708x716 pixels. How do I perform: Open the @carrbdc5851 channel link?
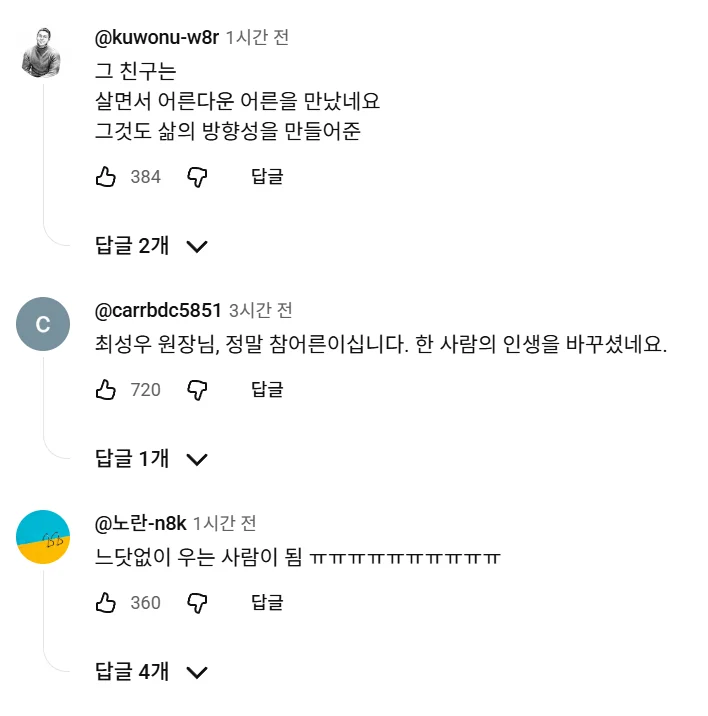[x=158, y=310]
